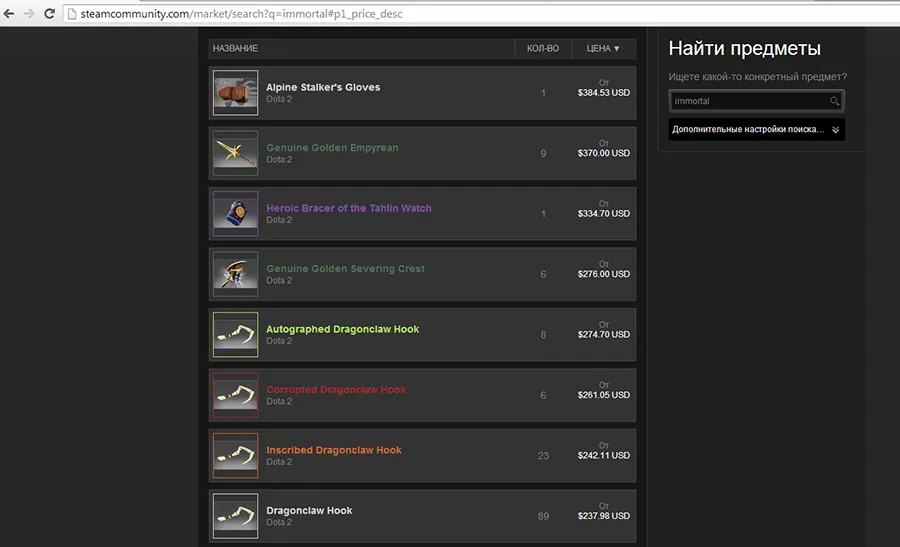Click the $242.11 USD price
Viewport: 900px width, 547px height.
click(604, 455)
